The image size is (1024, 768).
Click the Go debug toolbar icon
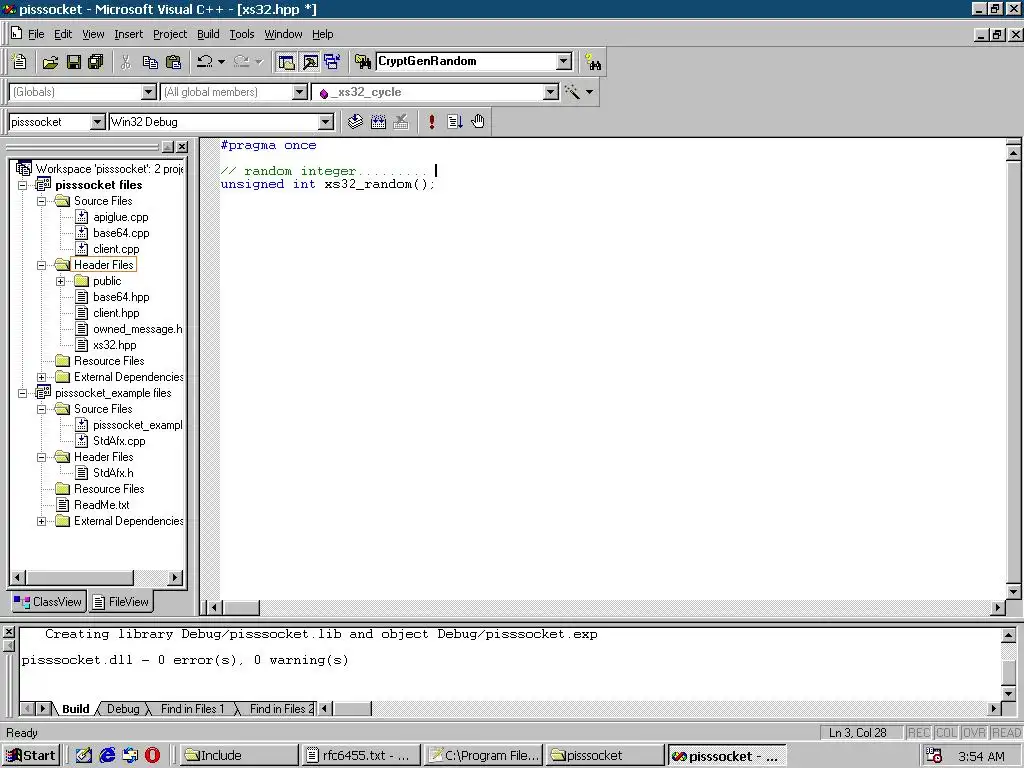tap(455, 121)
